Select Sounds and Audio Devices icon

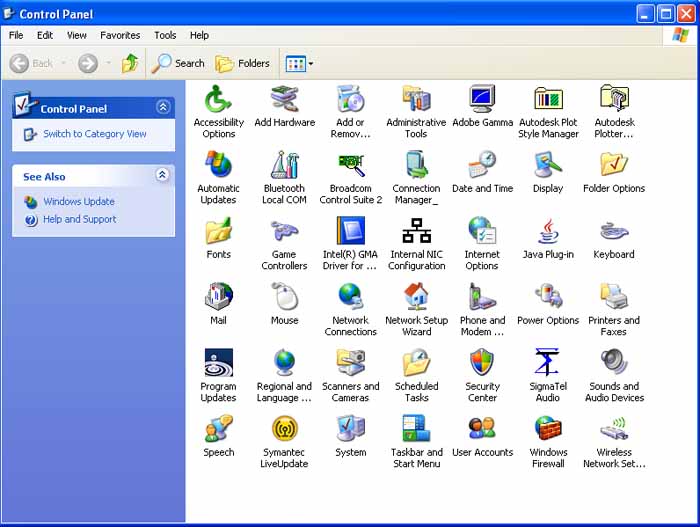614,361
